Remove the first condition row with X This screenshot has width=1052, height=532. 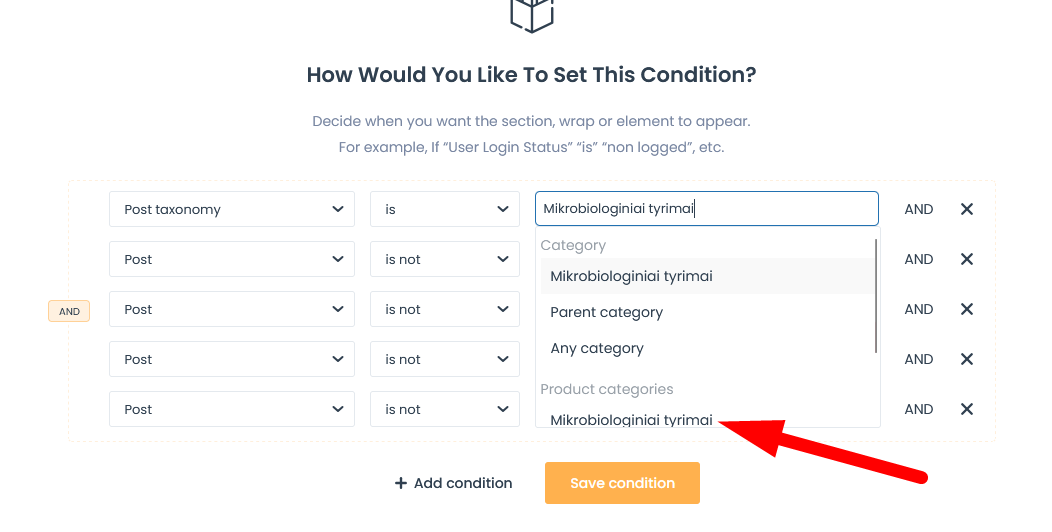[x=967, y=209]
